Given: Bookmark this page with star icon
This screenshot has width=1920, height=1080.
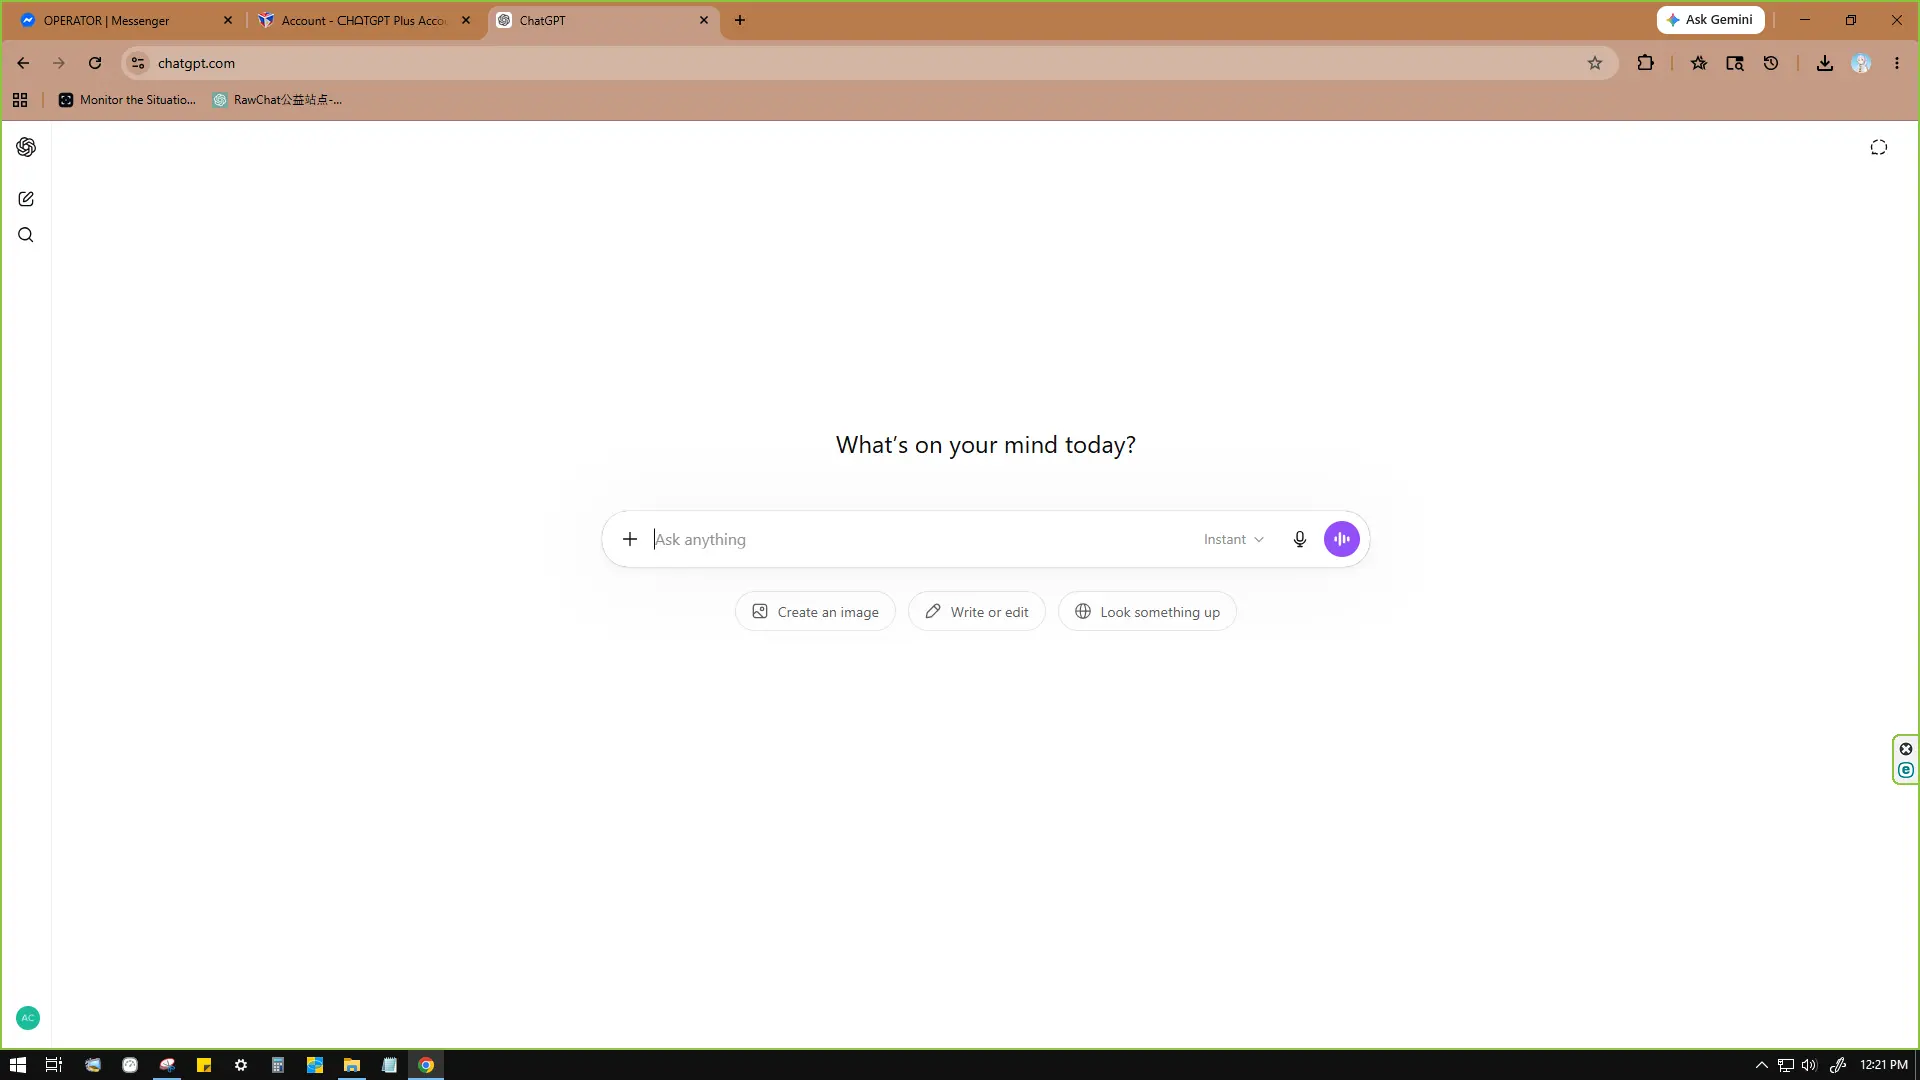Looking at the screenshot, I should [1595, 63].
